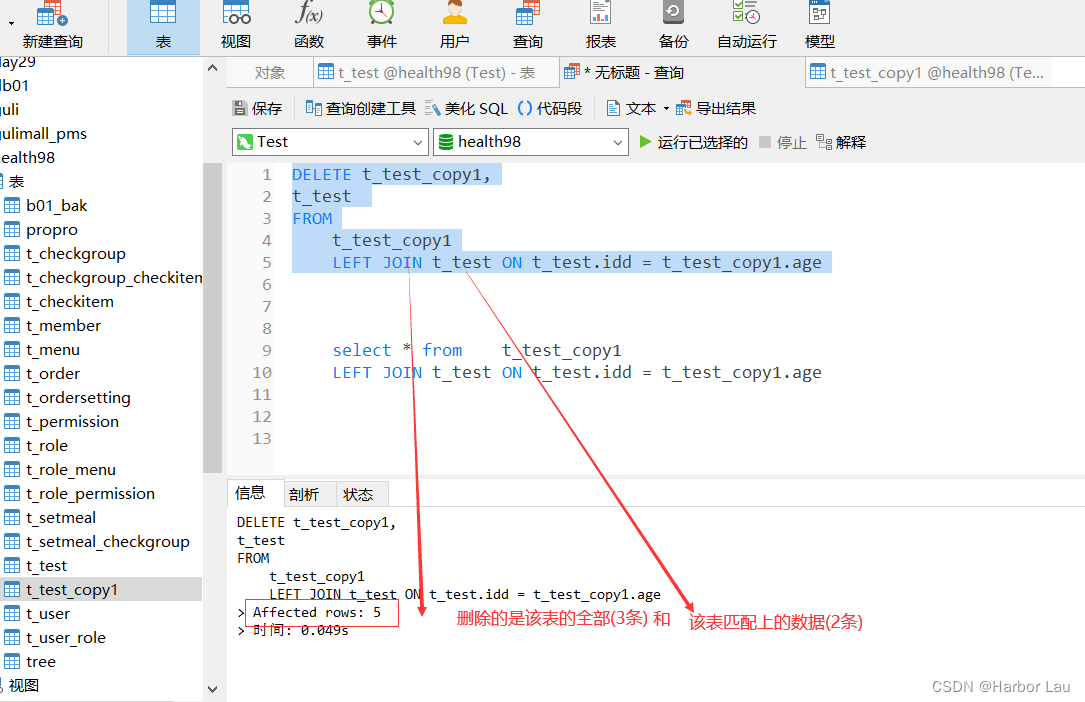Click the t_checkgroup_checkitem table icon
Screen dimensions: 1085x702
(x=12, y=278)
